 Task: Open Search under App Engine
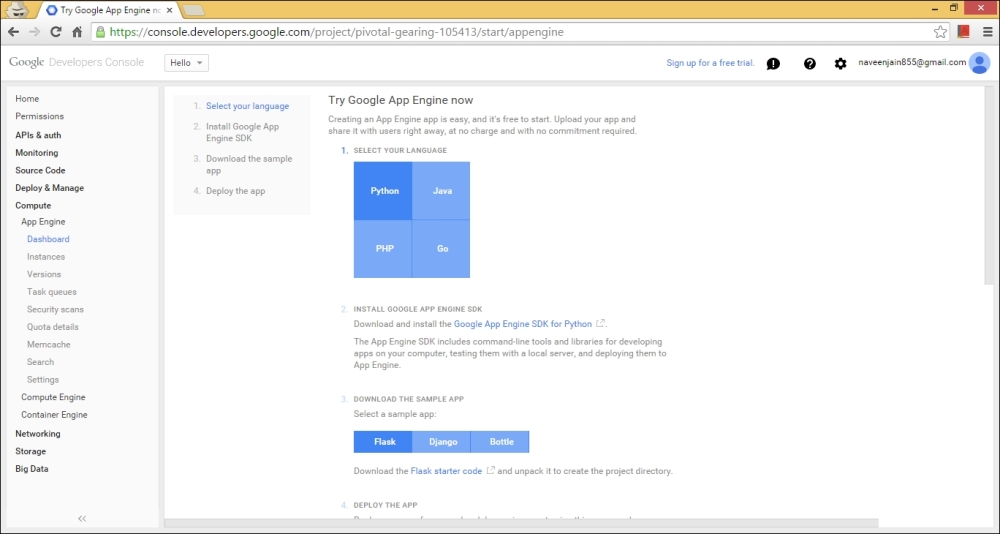tap(40, 362)
